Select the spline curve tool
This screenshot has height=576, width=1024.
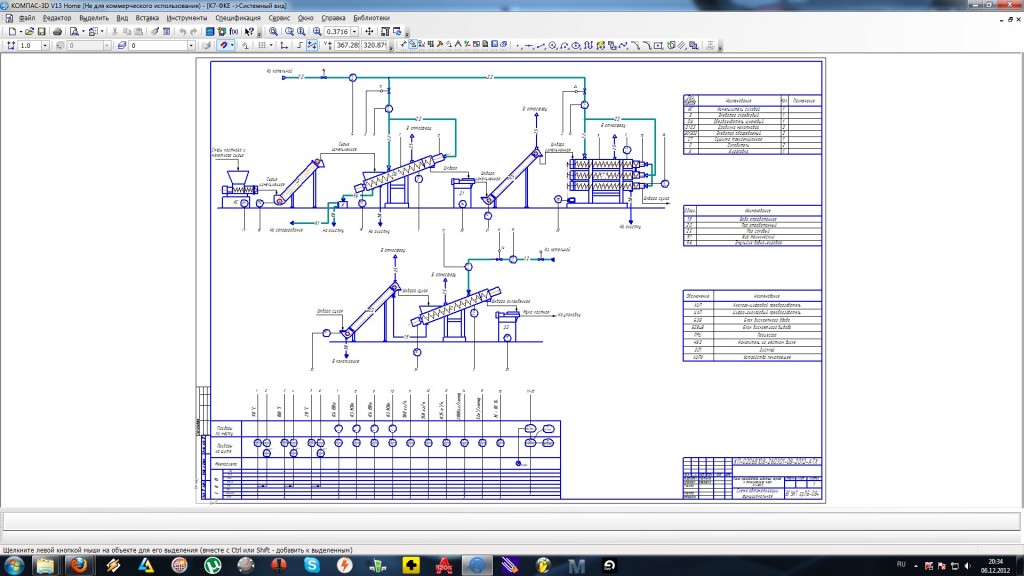pos(623,46)
